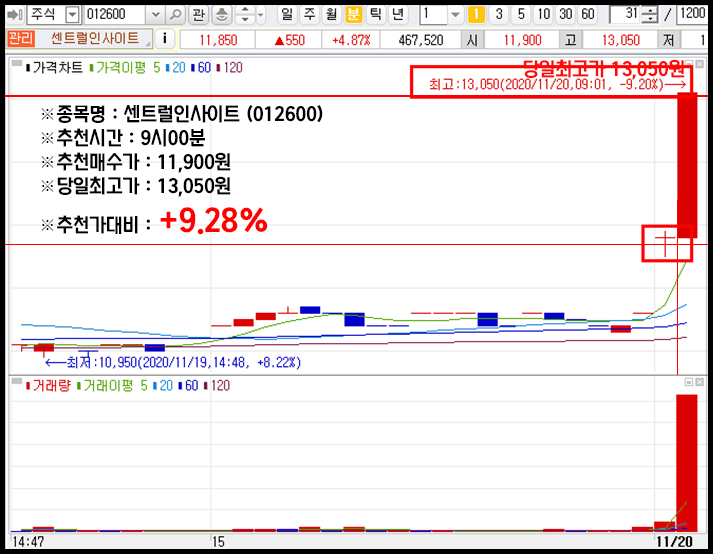
Task: Click the open price value 11,900
Action: (522, 40)
